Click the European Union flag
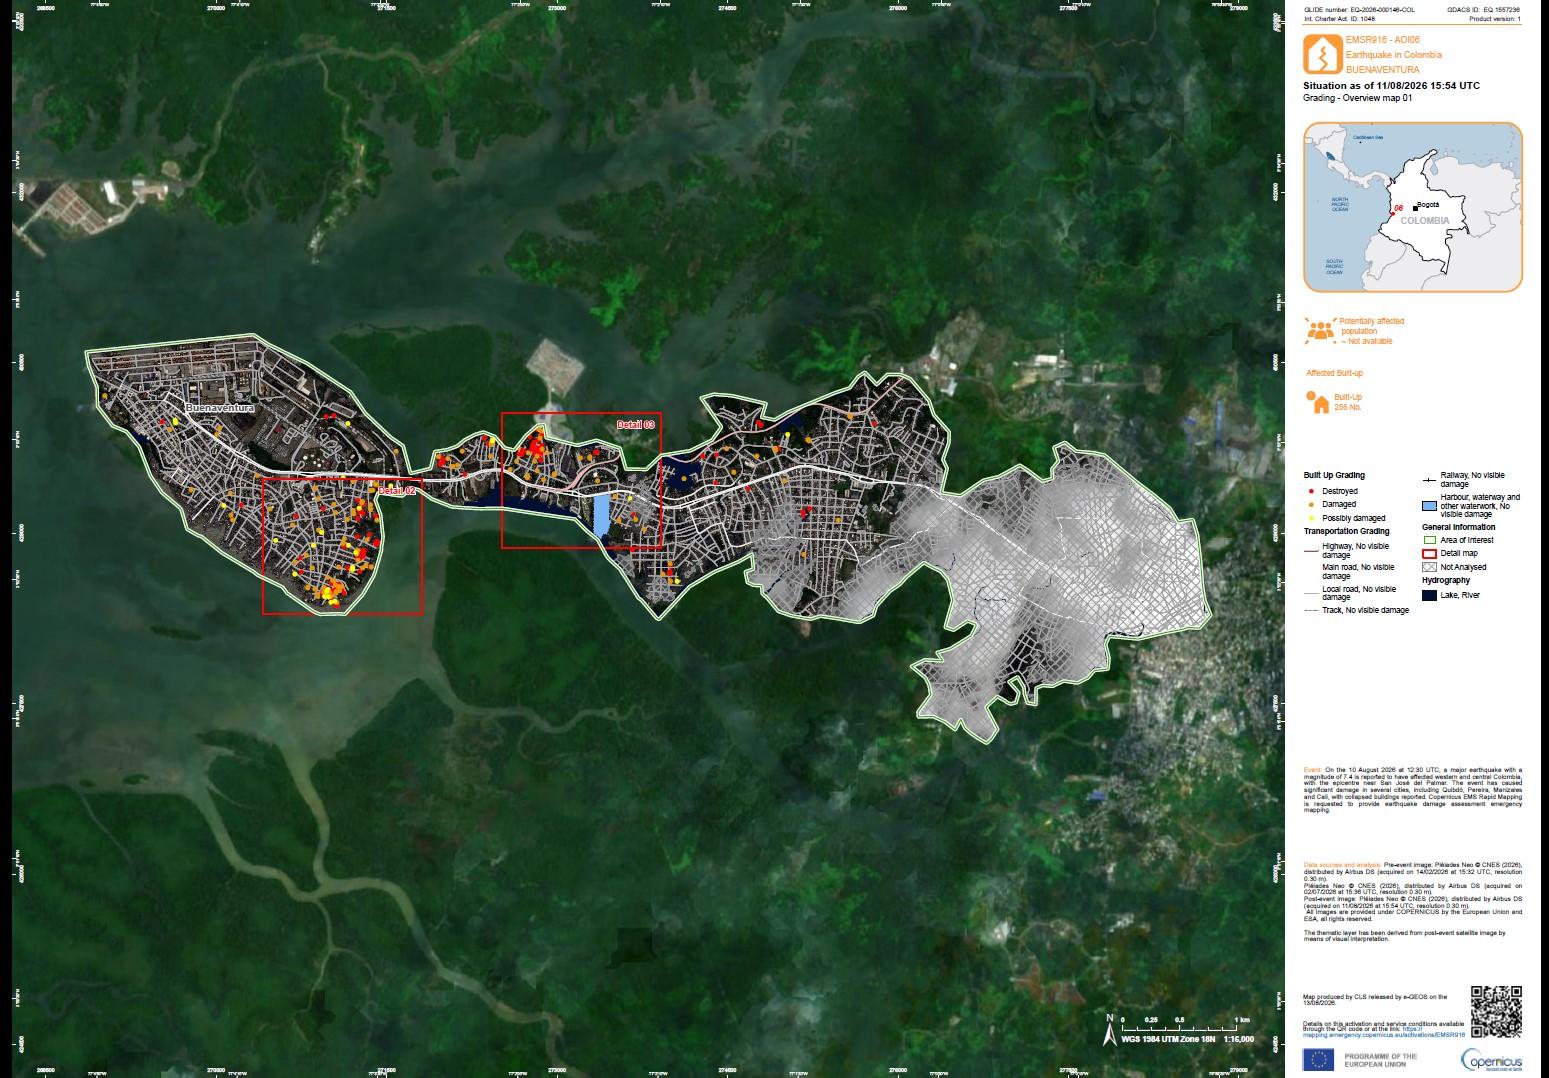This screenshot has height=1078, width=1549. click(1319, 1059)
